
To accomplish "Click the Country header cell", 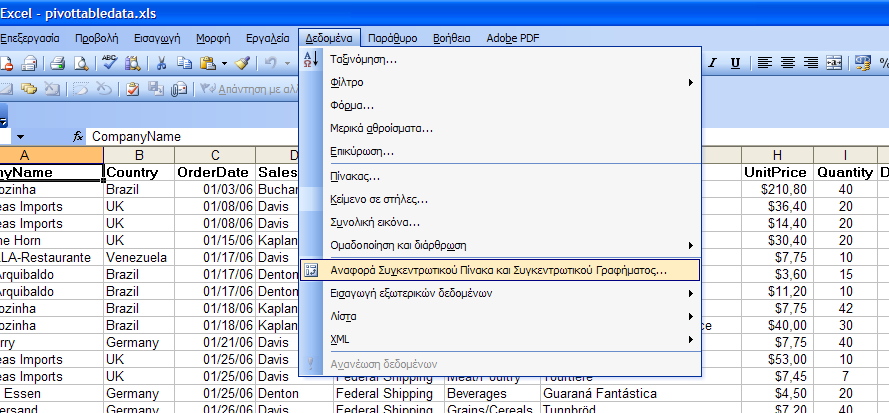I will (x=139, y=172).
